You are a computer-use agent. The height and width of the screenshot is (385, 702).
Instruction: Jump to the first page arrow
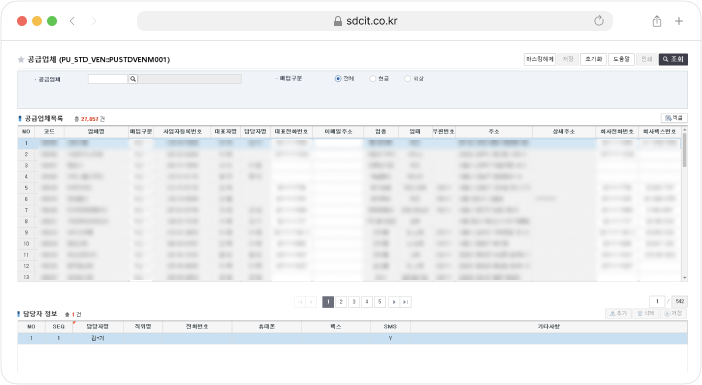point(300,302)
